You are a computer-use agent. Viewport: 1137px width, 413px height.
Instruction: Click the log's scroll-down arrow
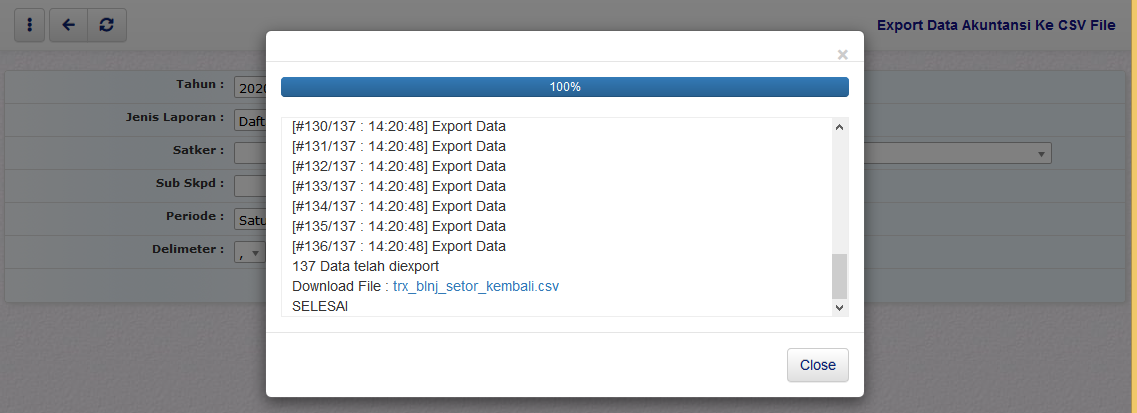click(839, 307)
